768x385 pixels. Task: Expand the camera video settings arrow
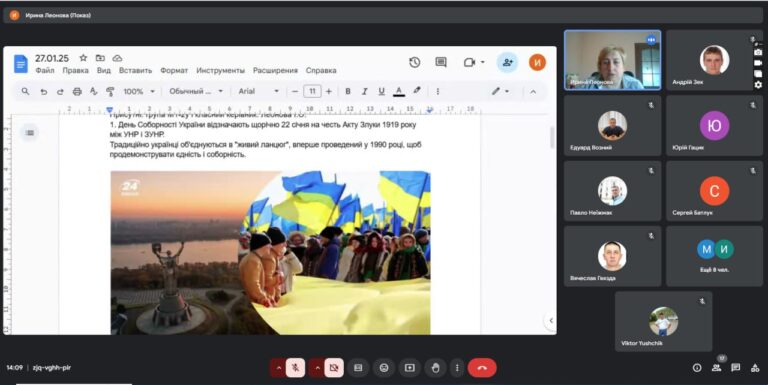point(317,368)
